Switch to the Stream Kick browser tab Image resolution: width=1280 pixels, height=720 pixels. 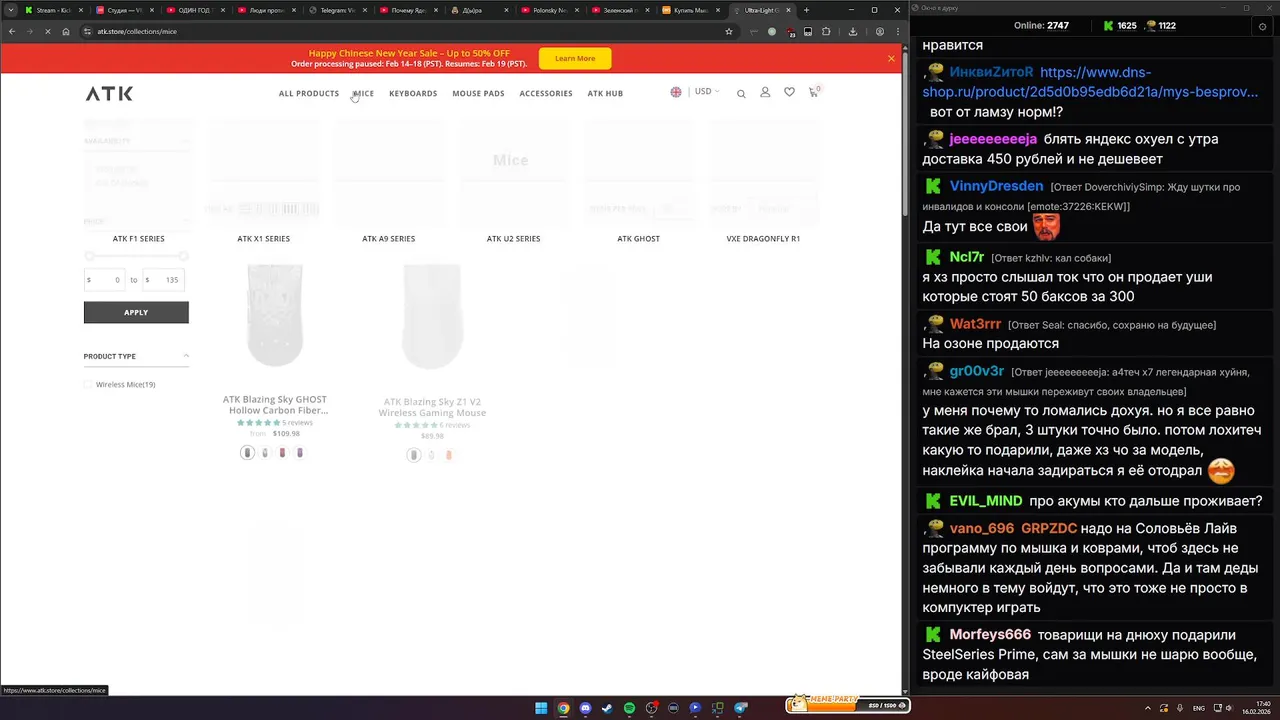click(53, 10)
